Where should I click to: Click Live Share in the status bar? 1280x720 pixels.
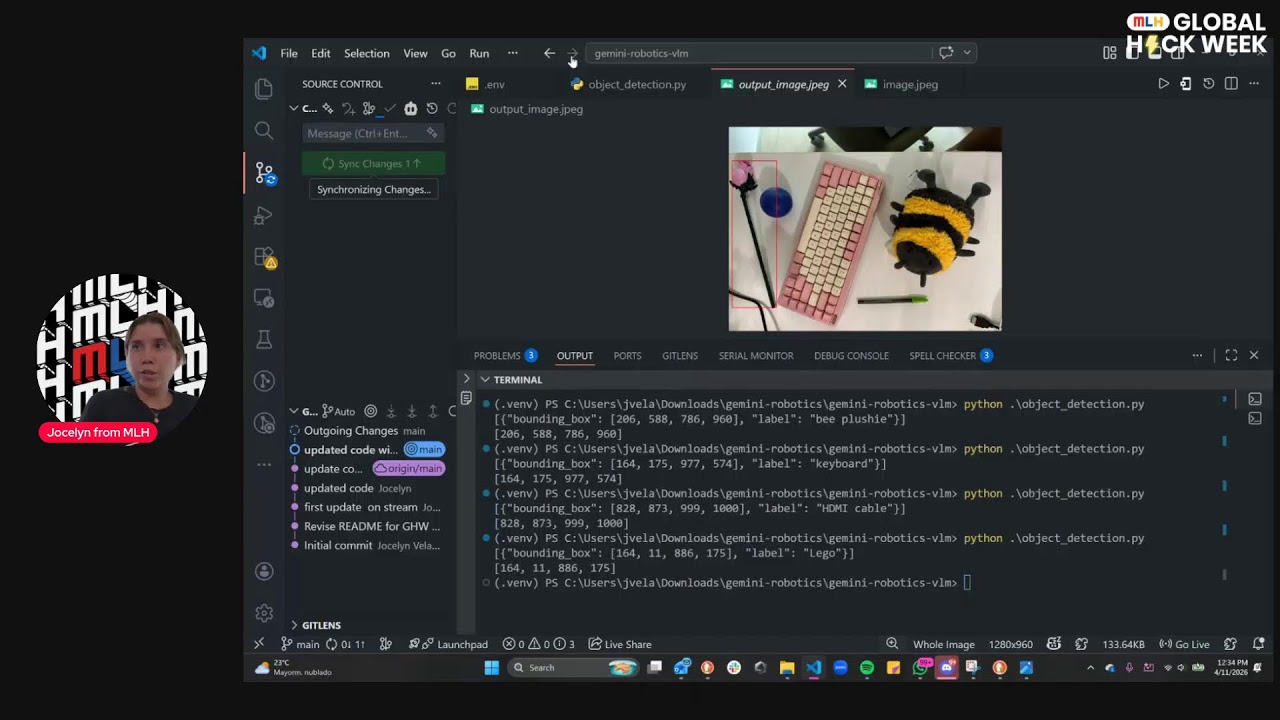620,644
